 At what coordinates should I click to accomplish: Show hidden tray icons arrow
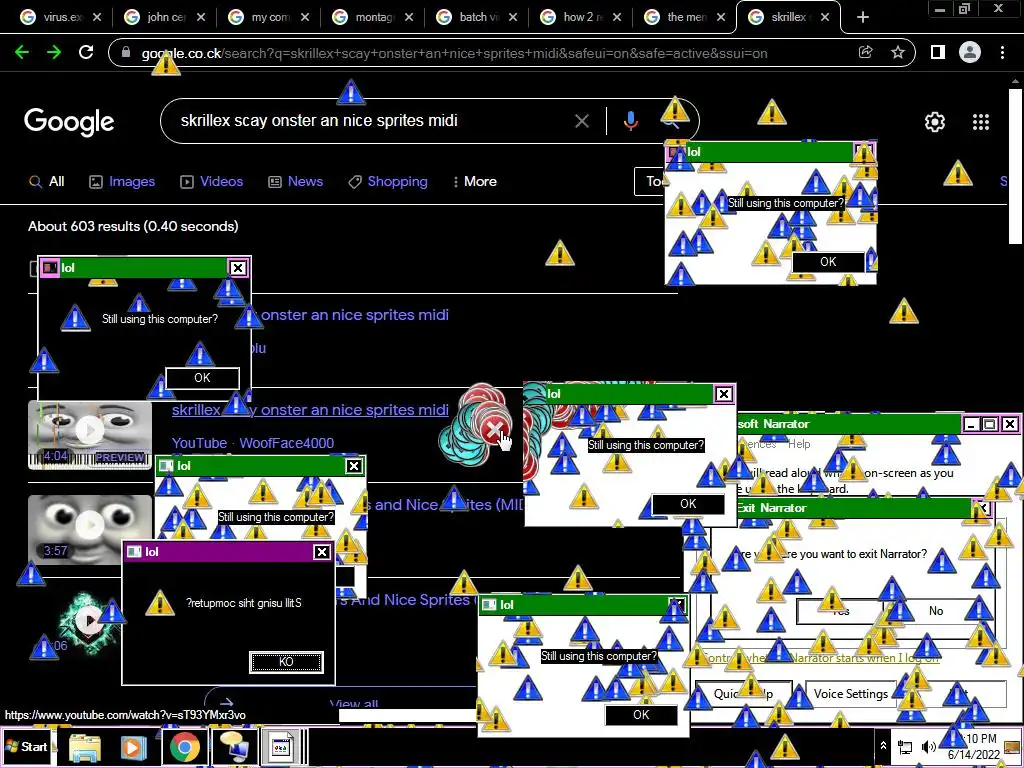[883, 745]
